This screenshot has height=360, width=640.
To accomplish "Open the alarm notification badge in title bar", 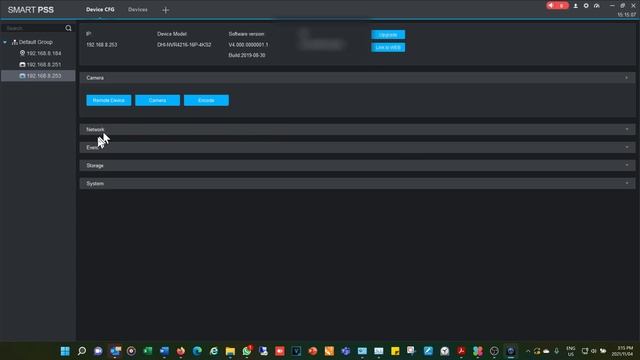I will pos(557,6).
